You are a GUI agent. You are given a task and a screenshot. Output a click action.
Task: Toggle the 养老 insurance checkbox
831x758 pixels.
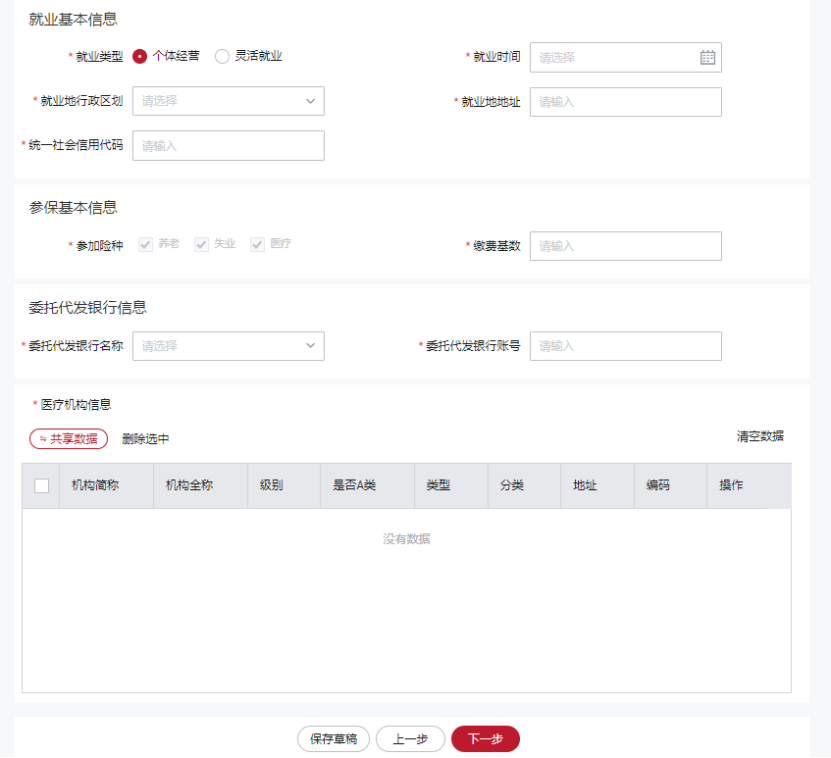point(146,244)
